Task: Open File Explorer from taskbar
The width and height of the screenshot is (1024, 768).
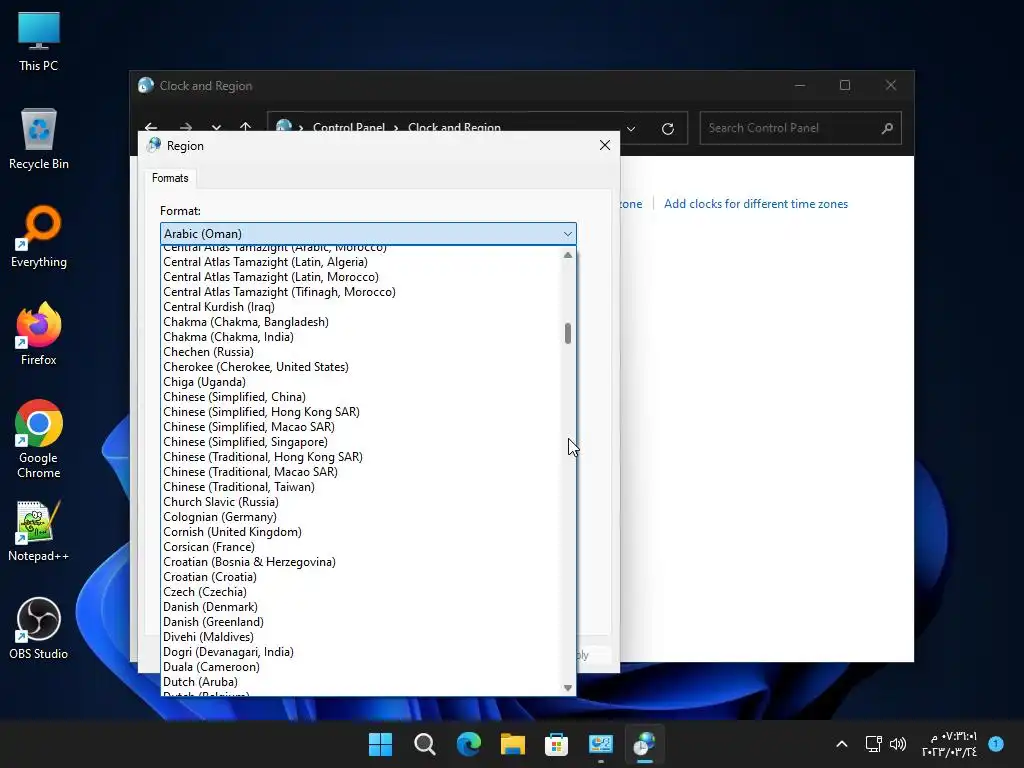Action: [513, 744]
